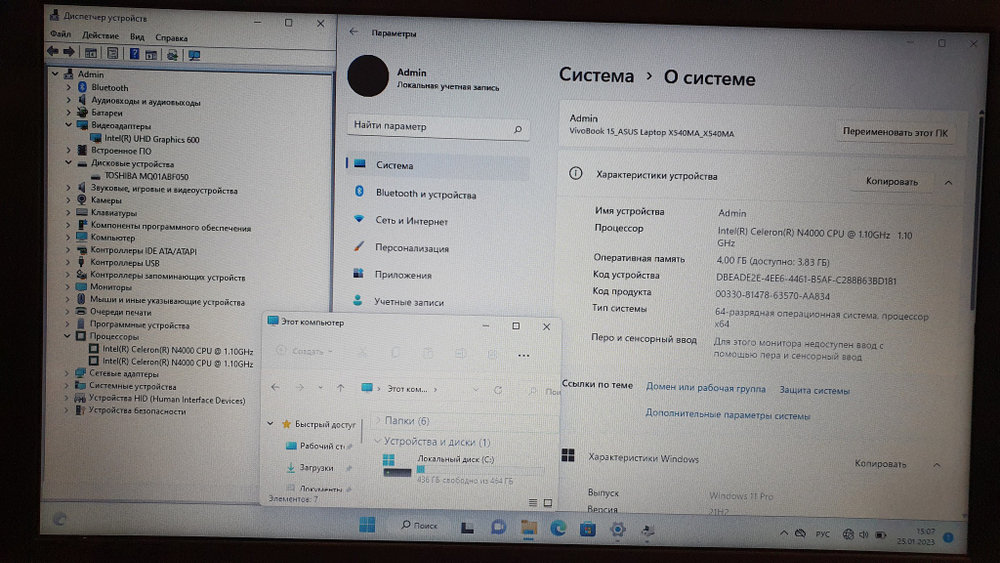Copy device characteristics with Копировать button
Image resolution: width=1000 pixels, height=563 pixels.
tap(892, 181)
